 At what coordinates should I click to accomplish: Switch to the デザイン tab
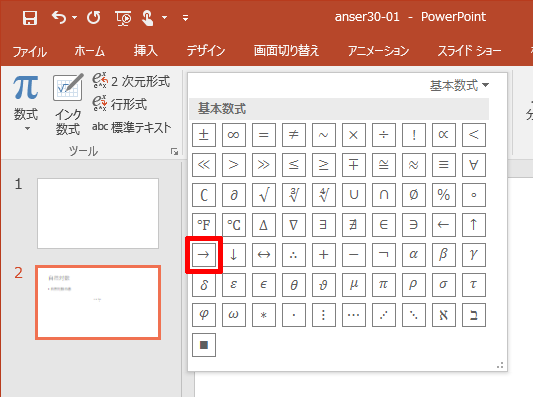point(206,51)
